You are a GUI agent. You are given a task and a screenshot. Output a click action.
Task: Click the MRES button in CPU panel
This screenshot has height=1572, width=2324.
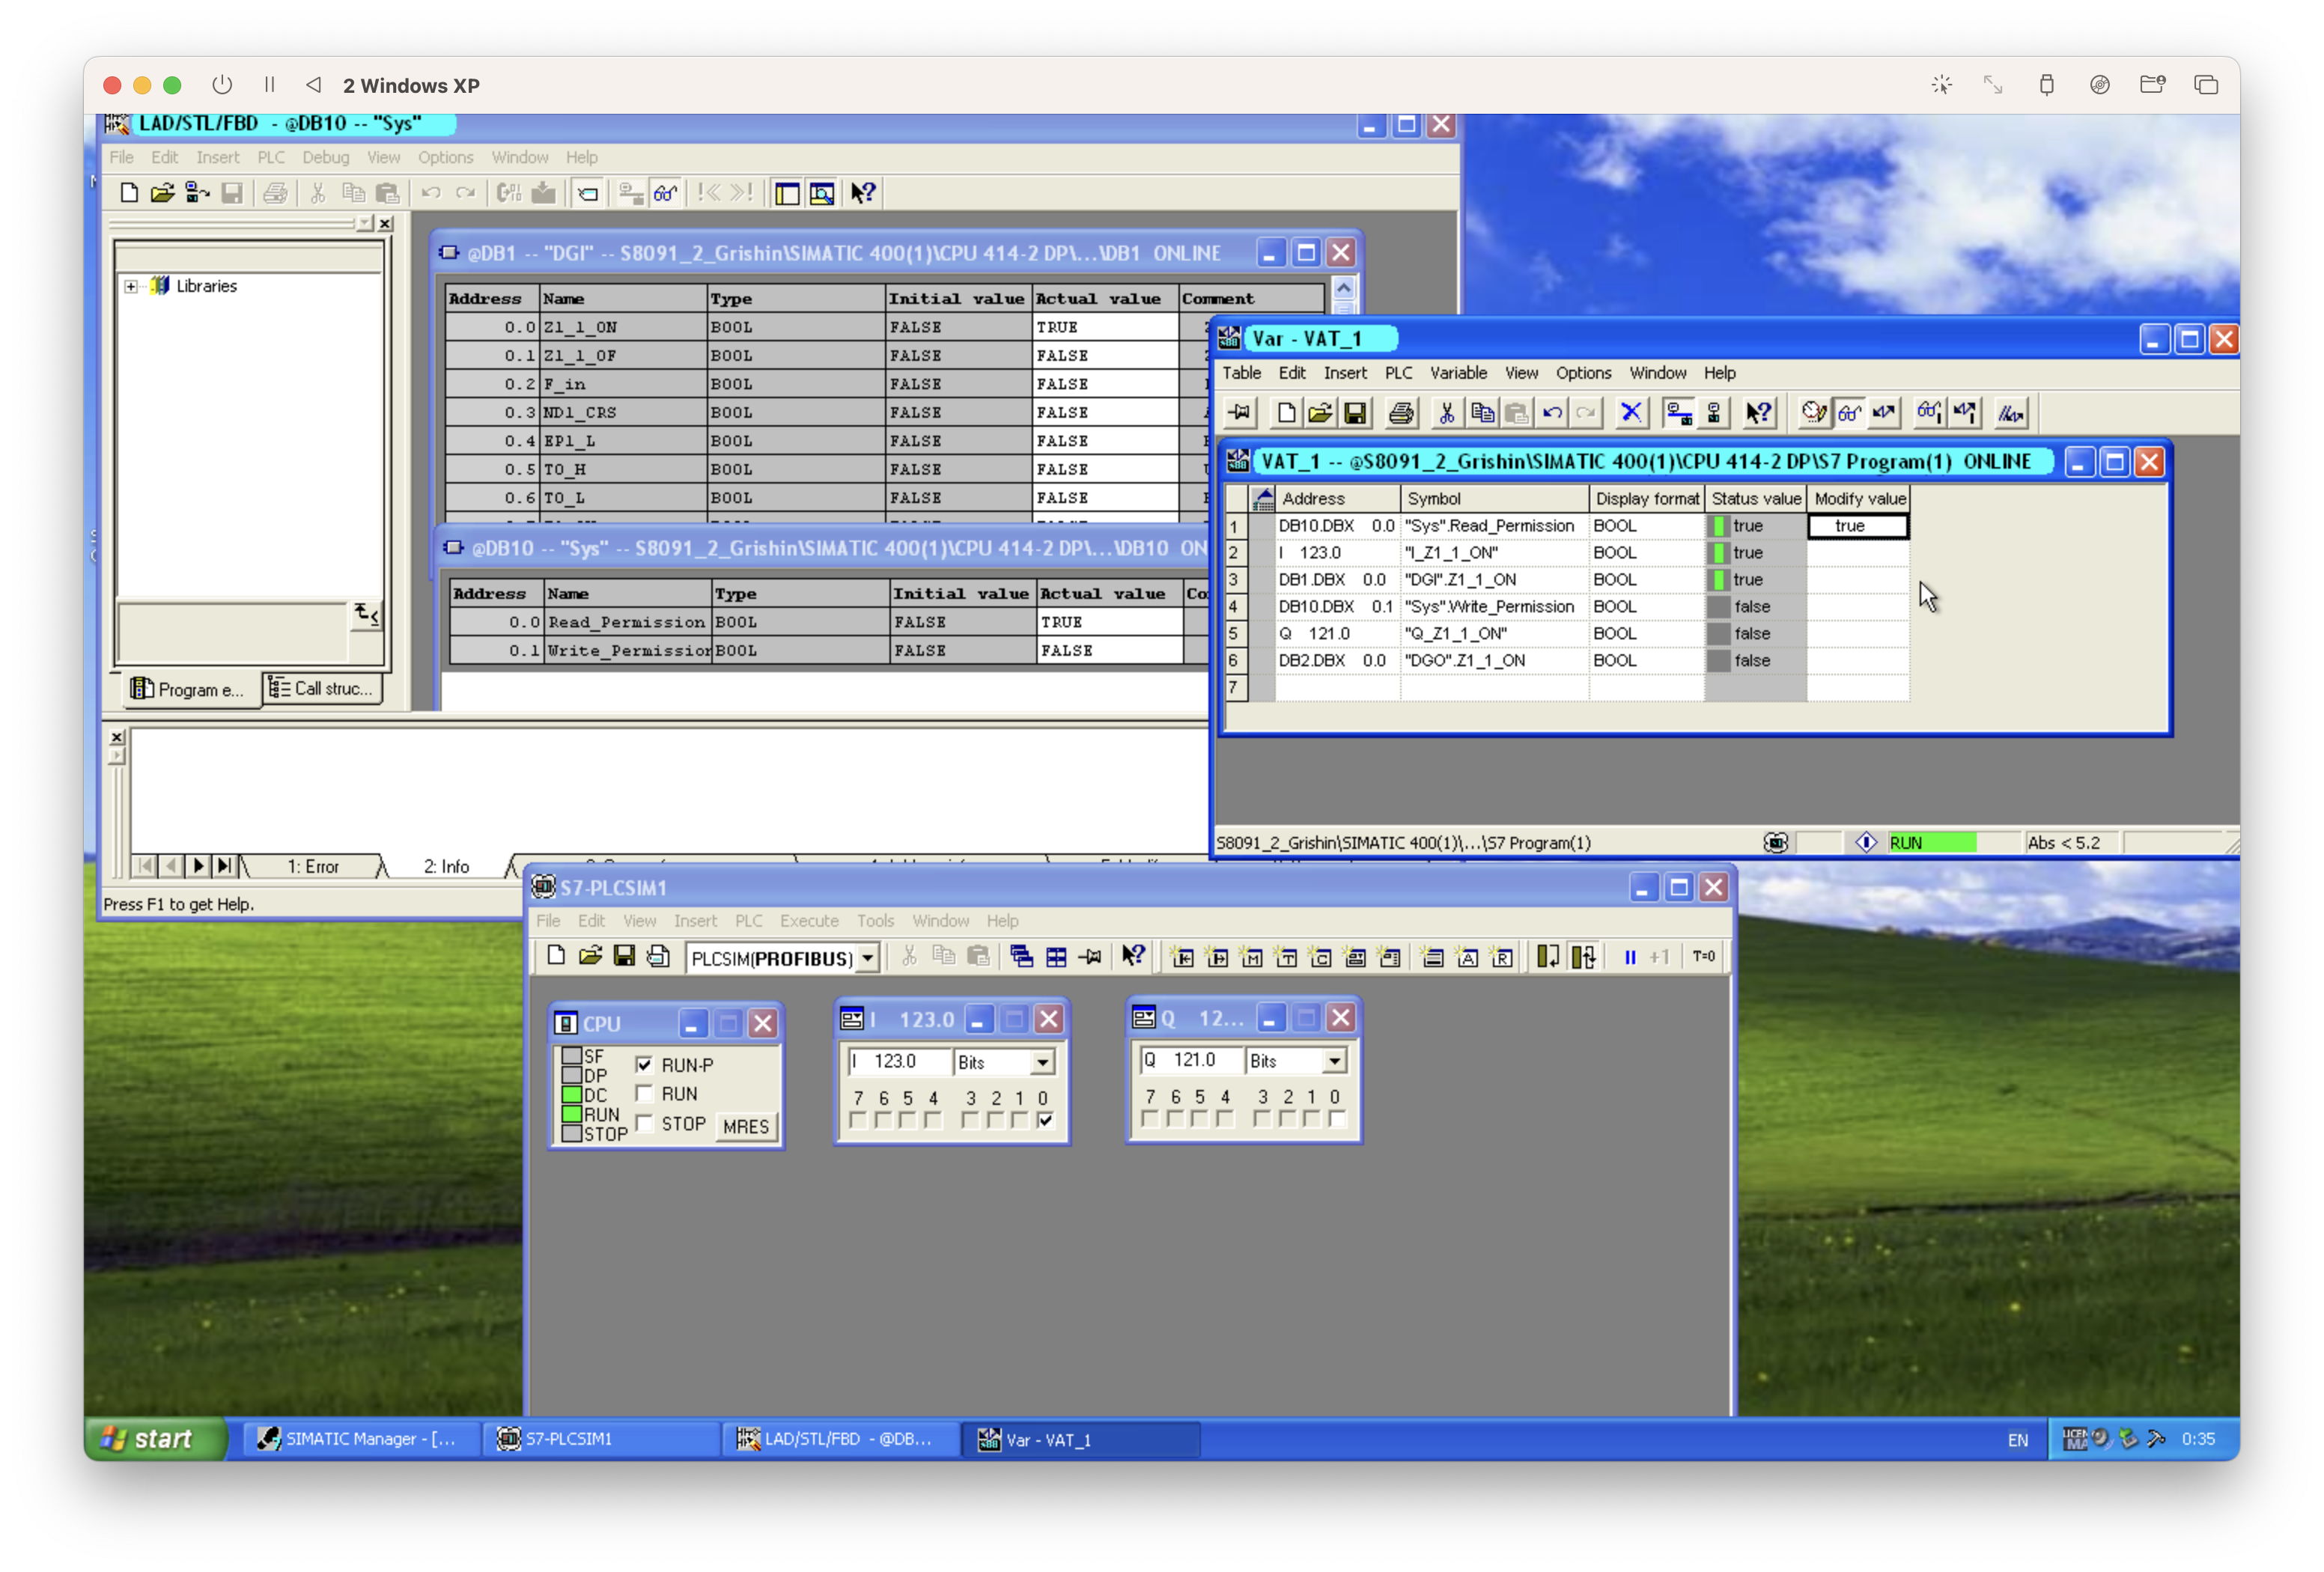click(746, 1126)
